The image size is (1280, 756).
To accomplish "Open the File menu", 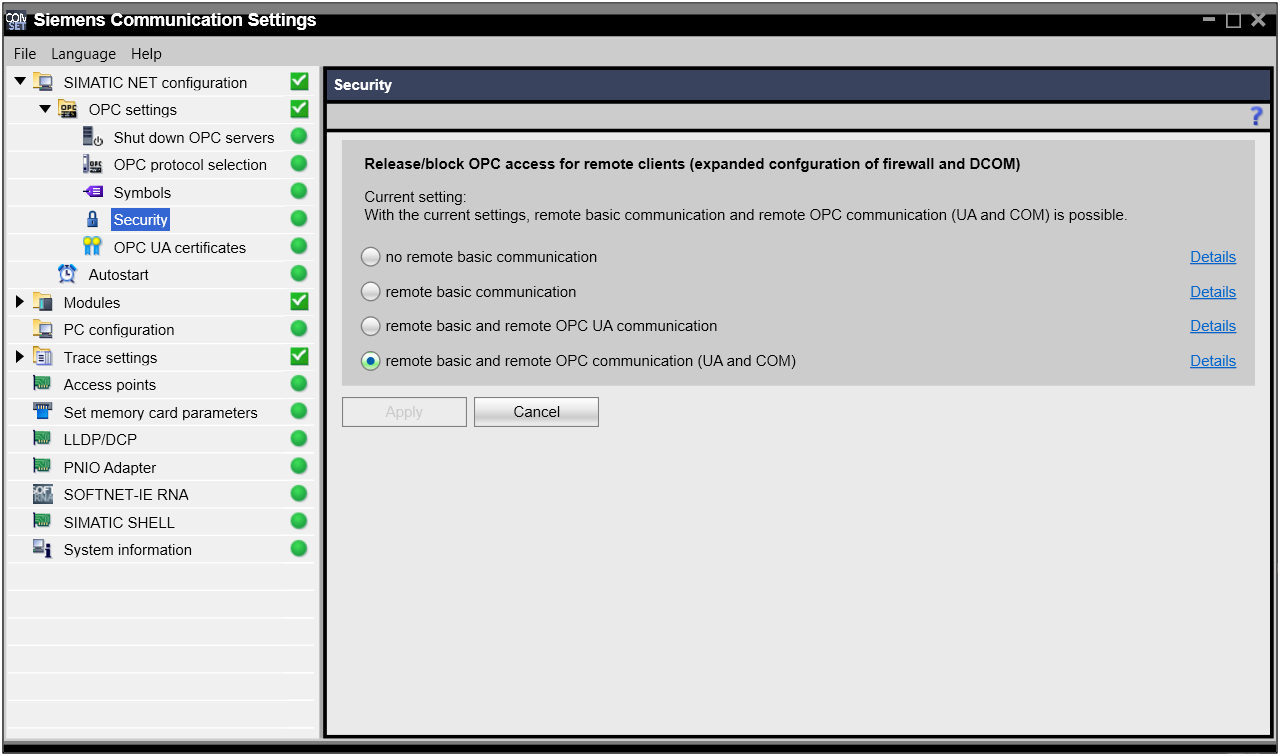I will point(25,54).
